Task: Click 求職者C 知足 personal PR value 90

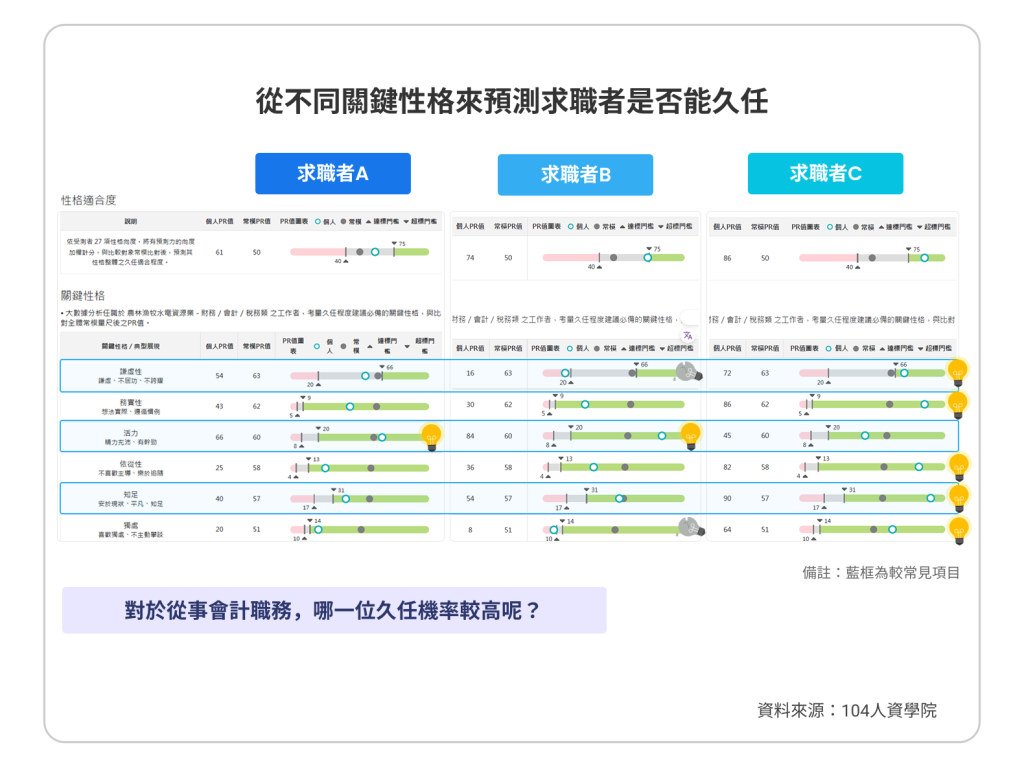Action: [x=727, y=498]
